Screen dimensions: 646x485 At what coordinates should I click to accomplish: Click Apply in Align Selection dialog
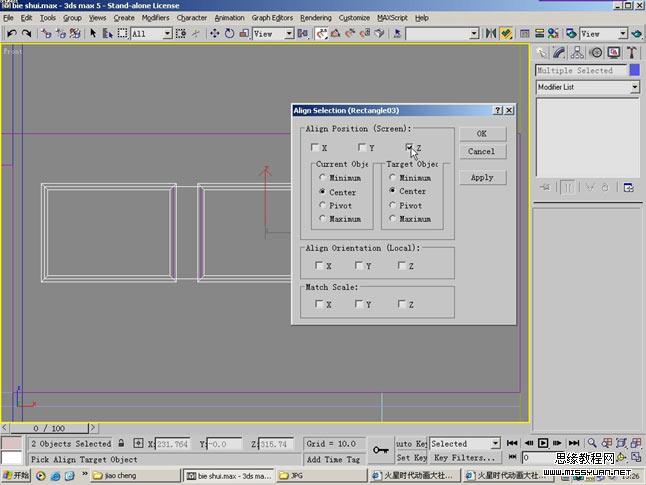[482, 178]
